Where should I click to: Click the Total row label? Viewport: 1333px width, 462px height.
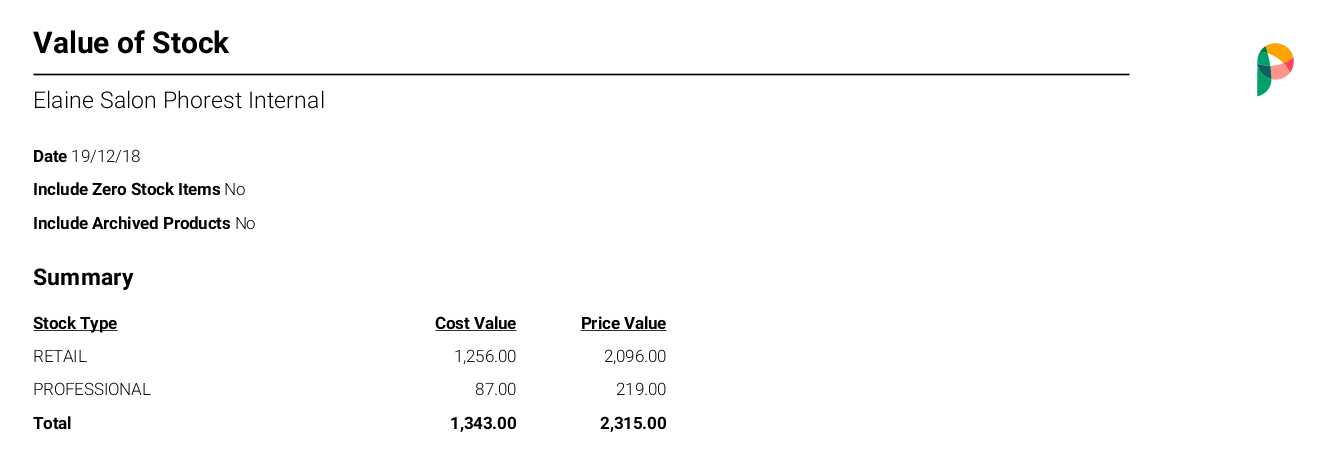tap(52, 423)
